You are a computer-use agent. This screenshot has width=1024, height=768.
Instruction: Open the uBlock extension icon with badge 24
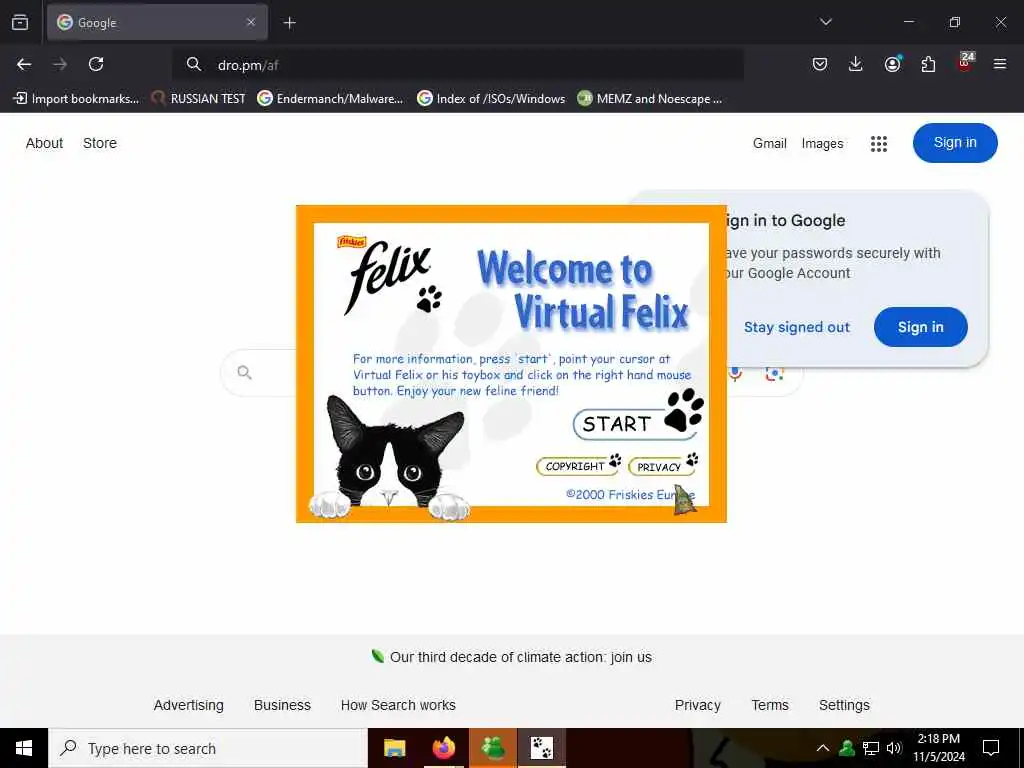tap(965, 62)
